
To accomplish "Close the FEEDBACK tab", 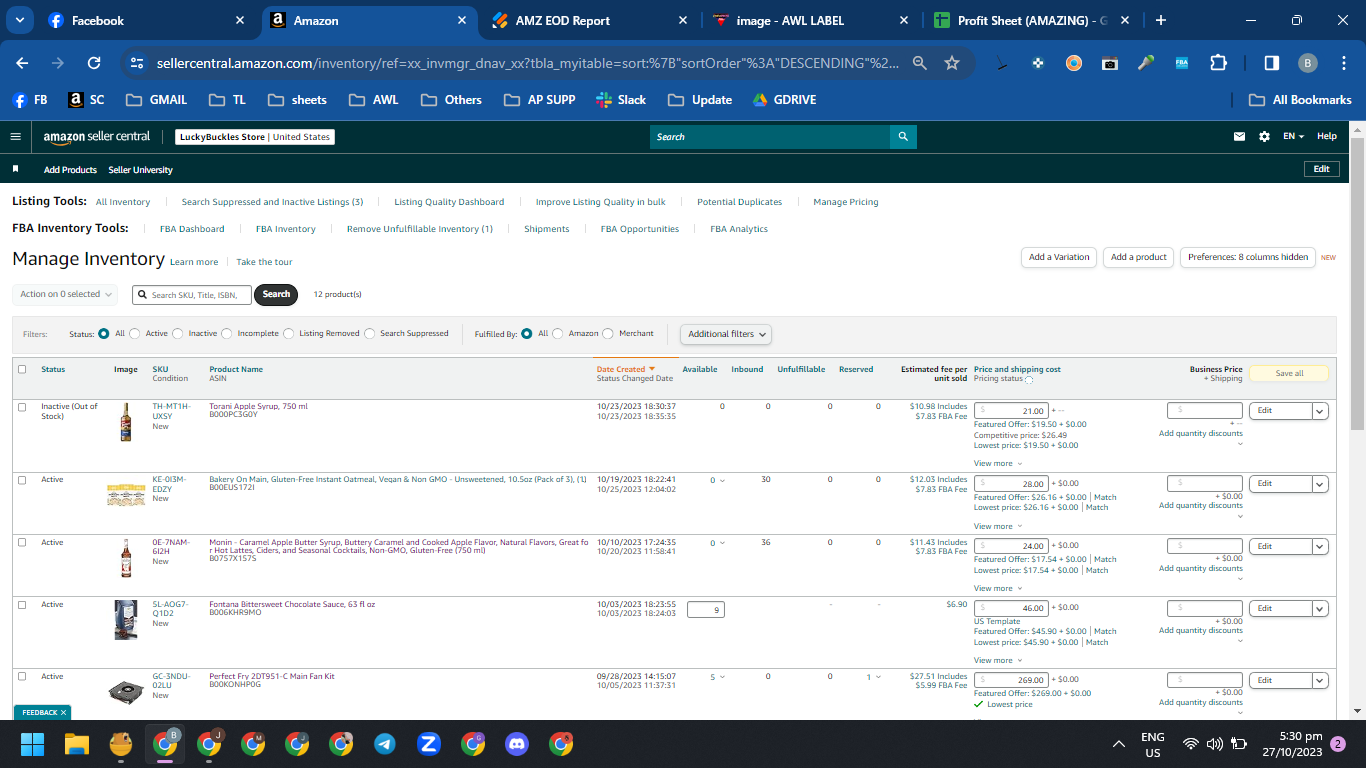I will [63, 712].
